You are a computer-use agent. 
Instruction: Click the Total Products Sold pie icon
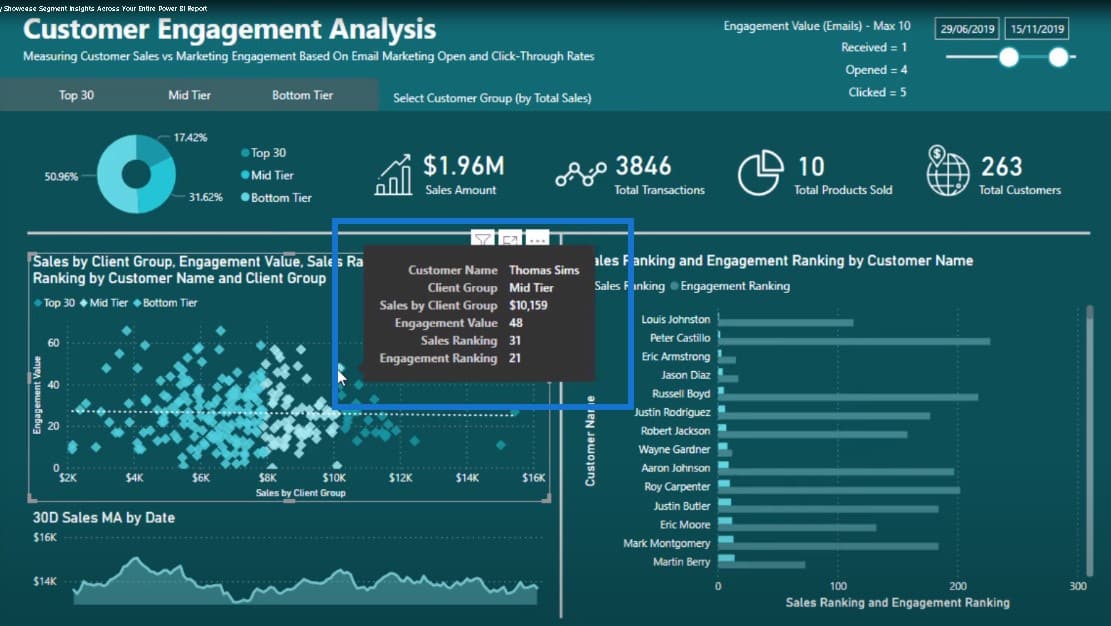click(760, 172)
